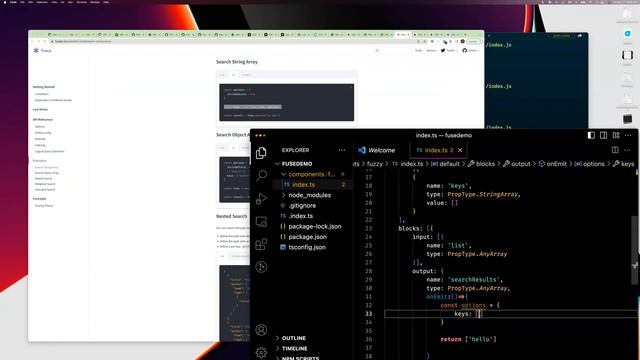Open Remote Explorer in VS Code activity bar

261,222
